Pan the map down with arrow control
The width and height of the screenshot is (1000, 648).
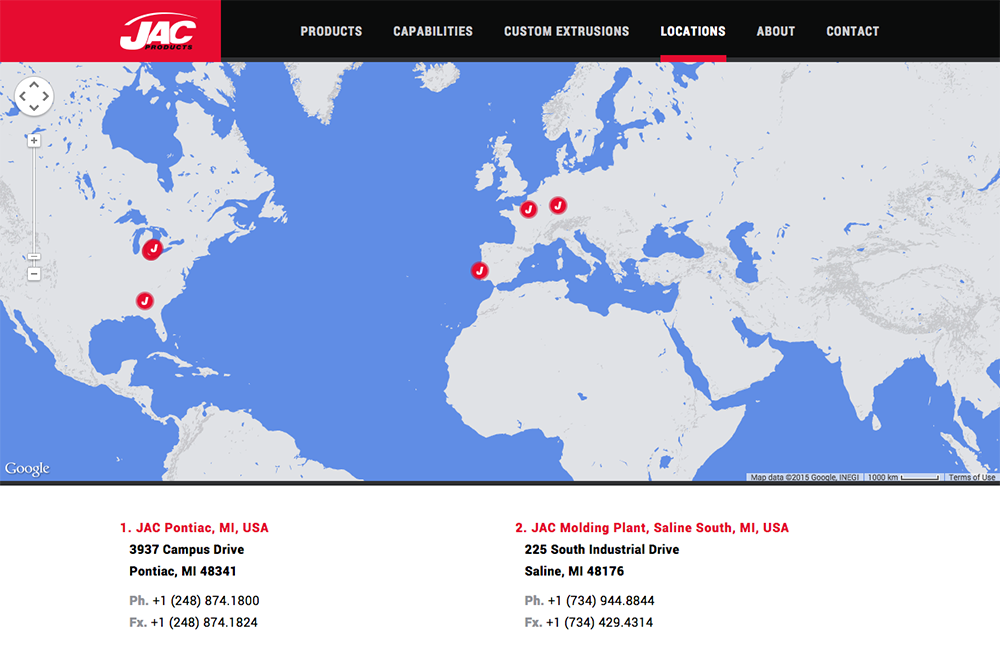tap(34, 107)
